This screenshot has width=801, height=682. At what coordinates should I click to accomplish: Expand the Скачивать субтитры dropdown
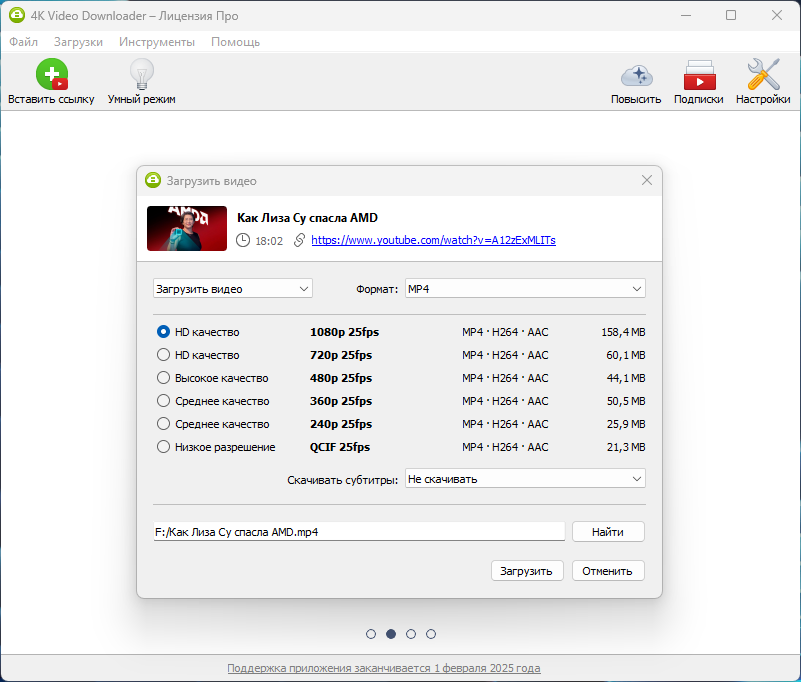pyautogui.click(x=525, y=479)
